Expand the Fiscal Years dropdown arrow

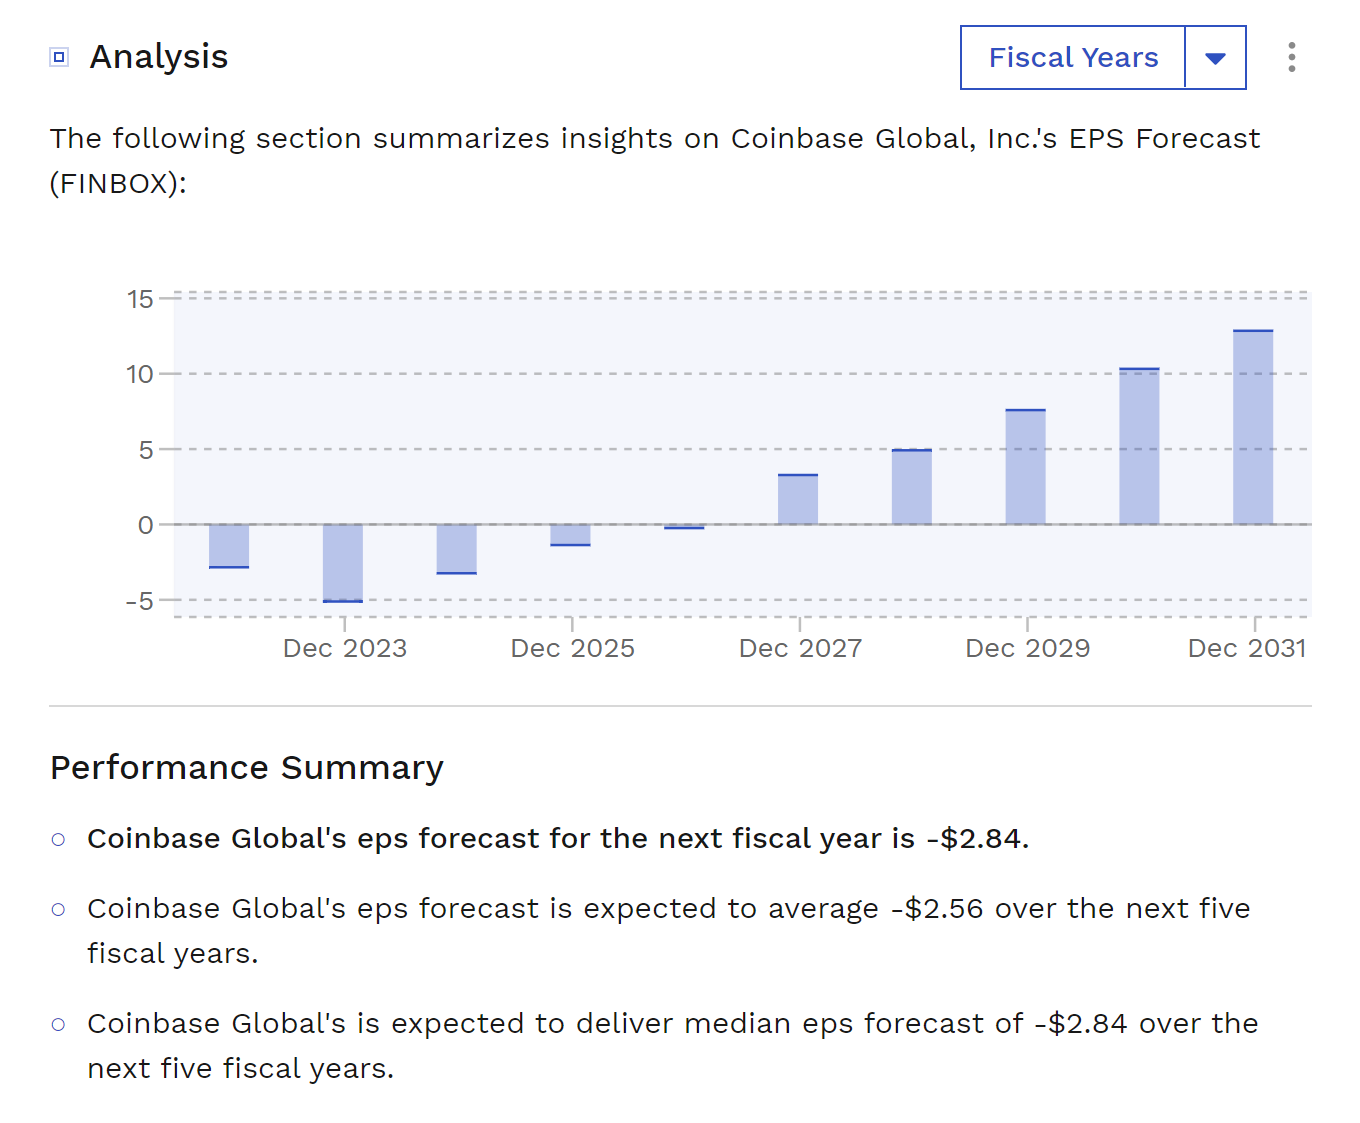pos(1215,58)
